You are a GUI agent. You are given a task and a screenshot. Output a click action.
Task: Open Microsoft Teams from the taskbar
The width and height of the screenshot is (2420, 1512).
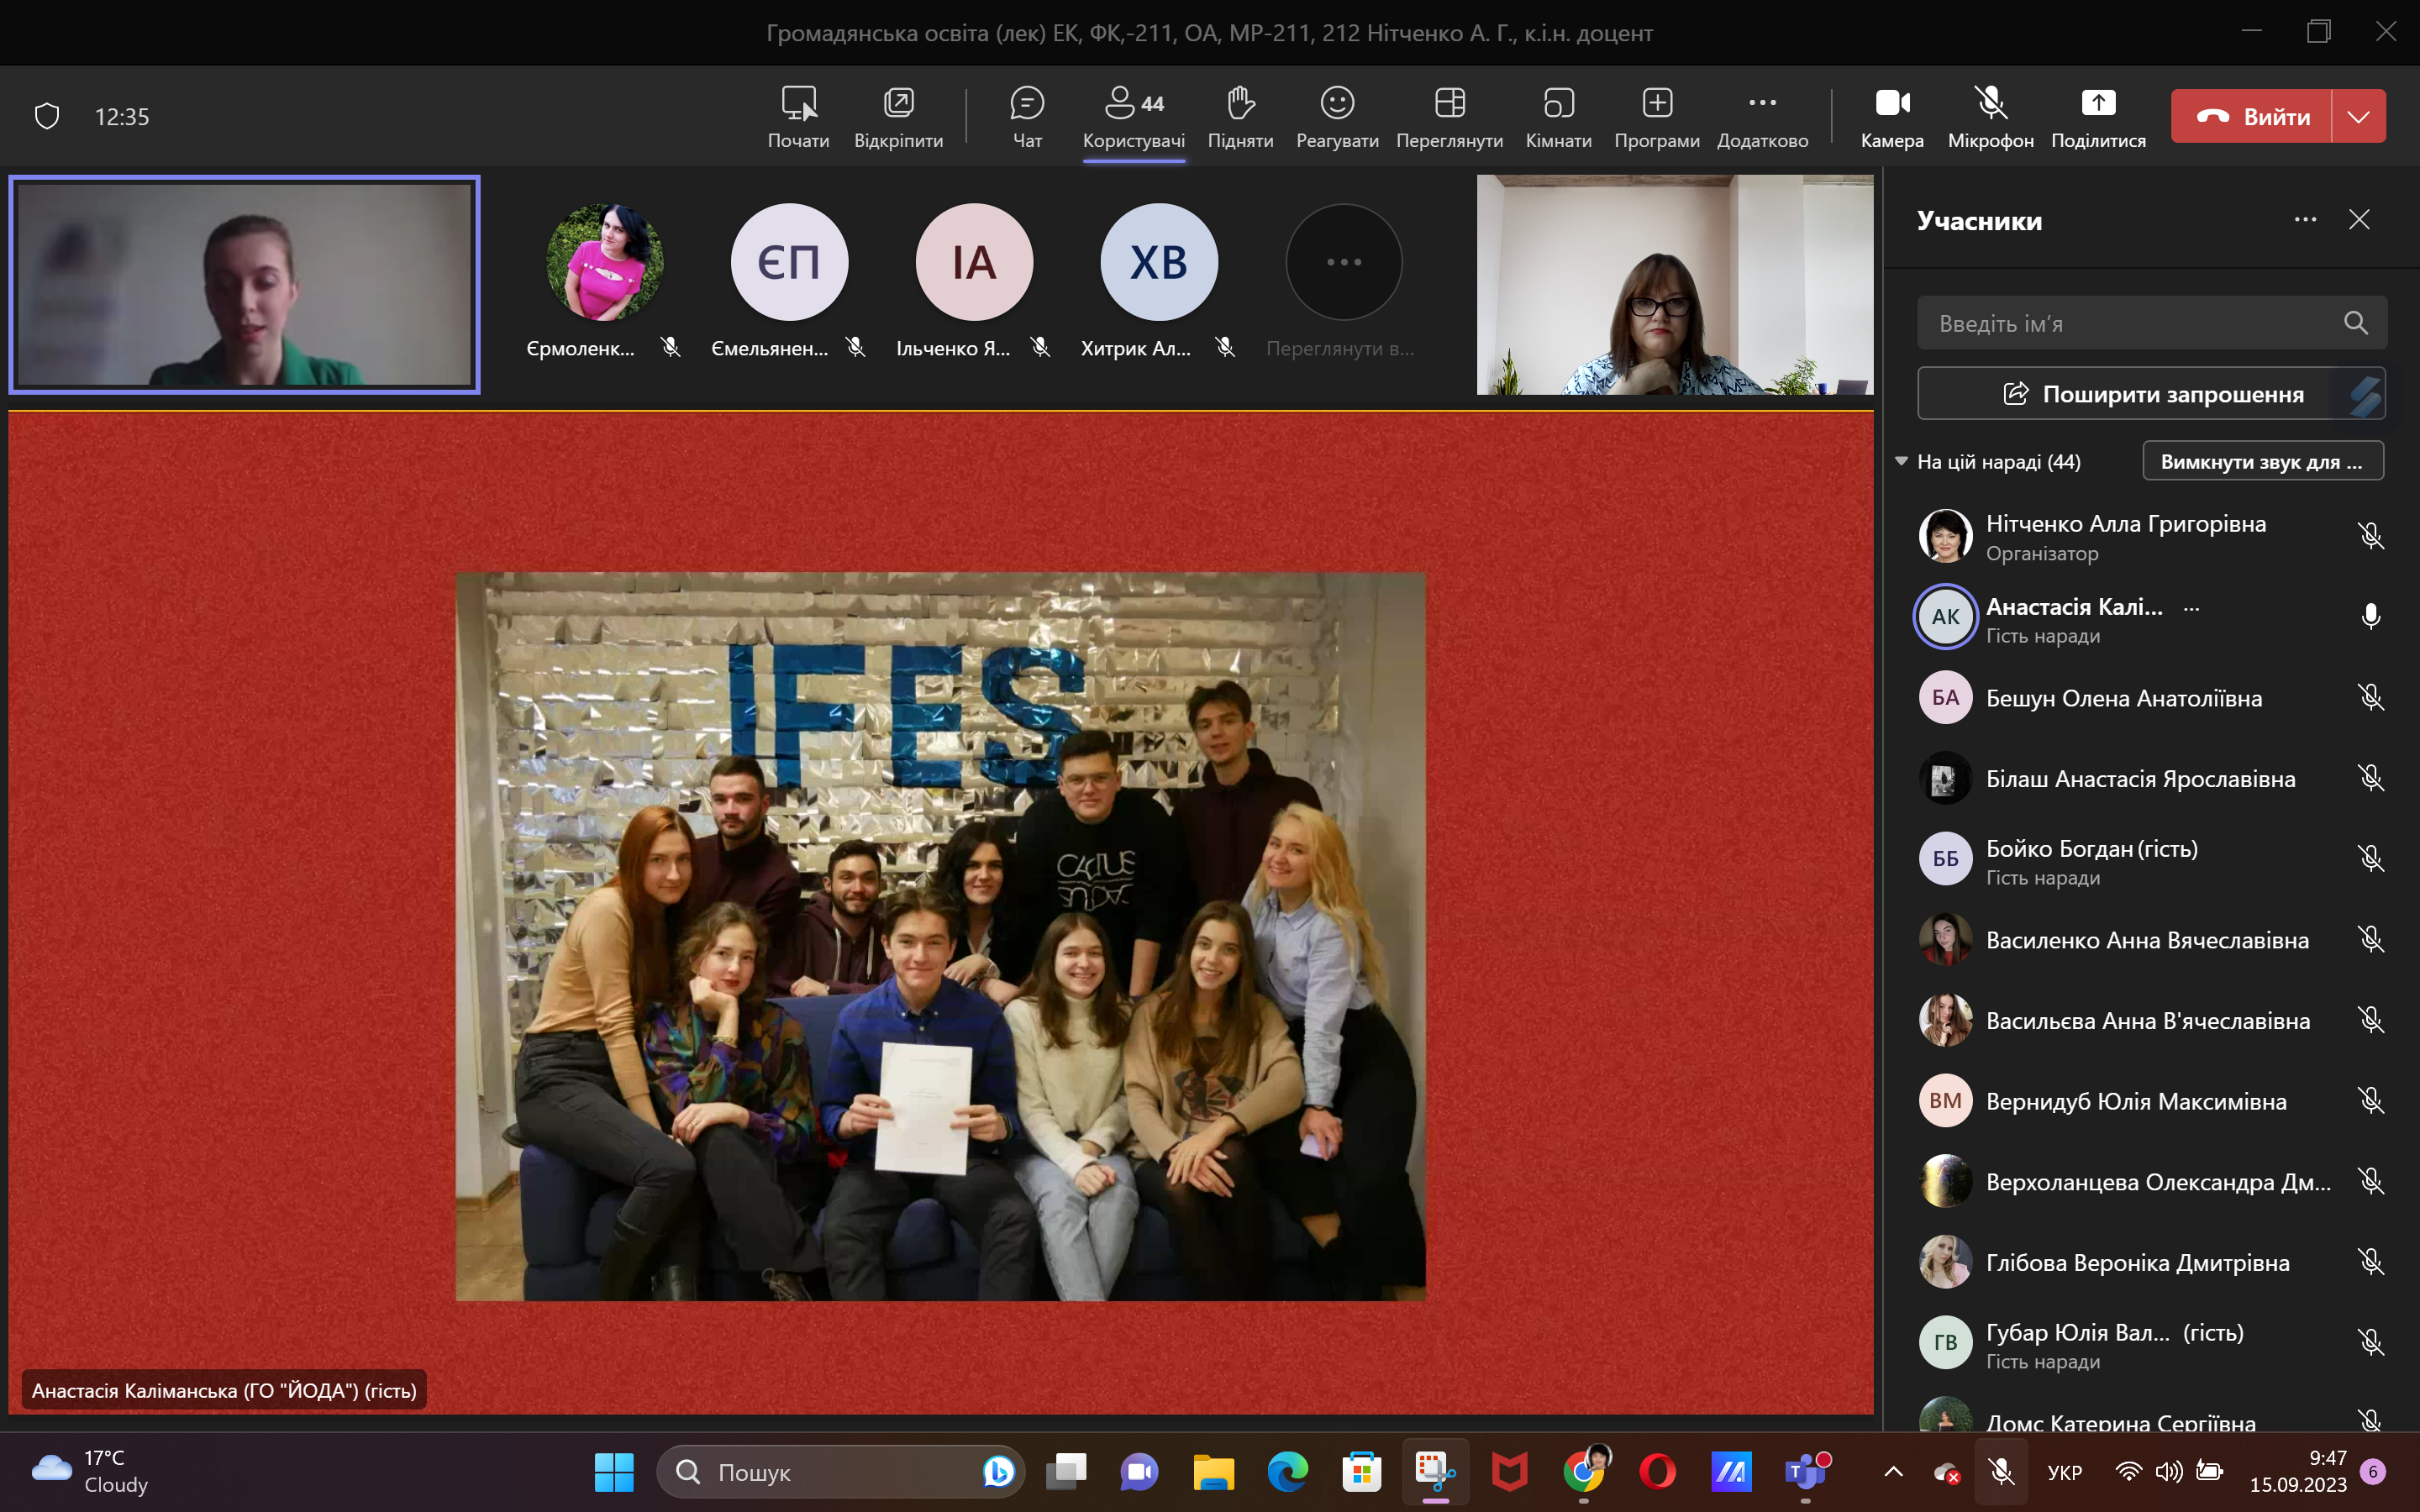pyautogui.click(x=1805, y=1471)
